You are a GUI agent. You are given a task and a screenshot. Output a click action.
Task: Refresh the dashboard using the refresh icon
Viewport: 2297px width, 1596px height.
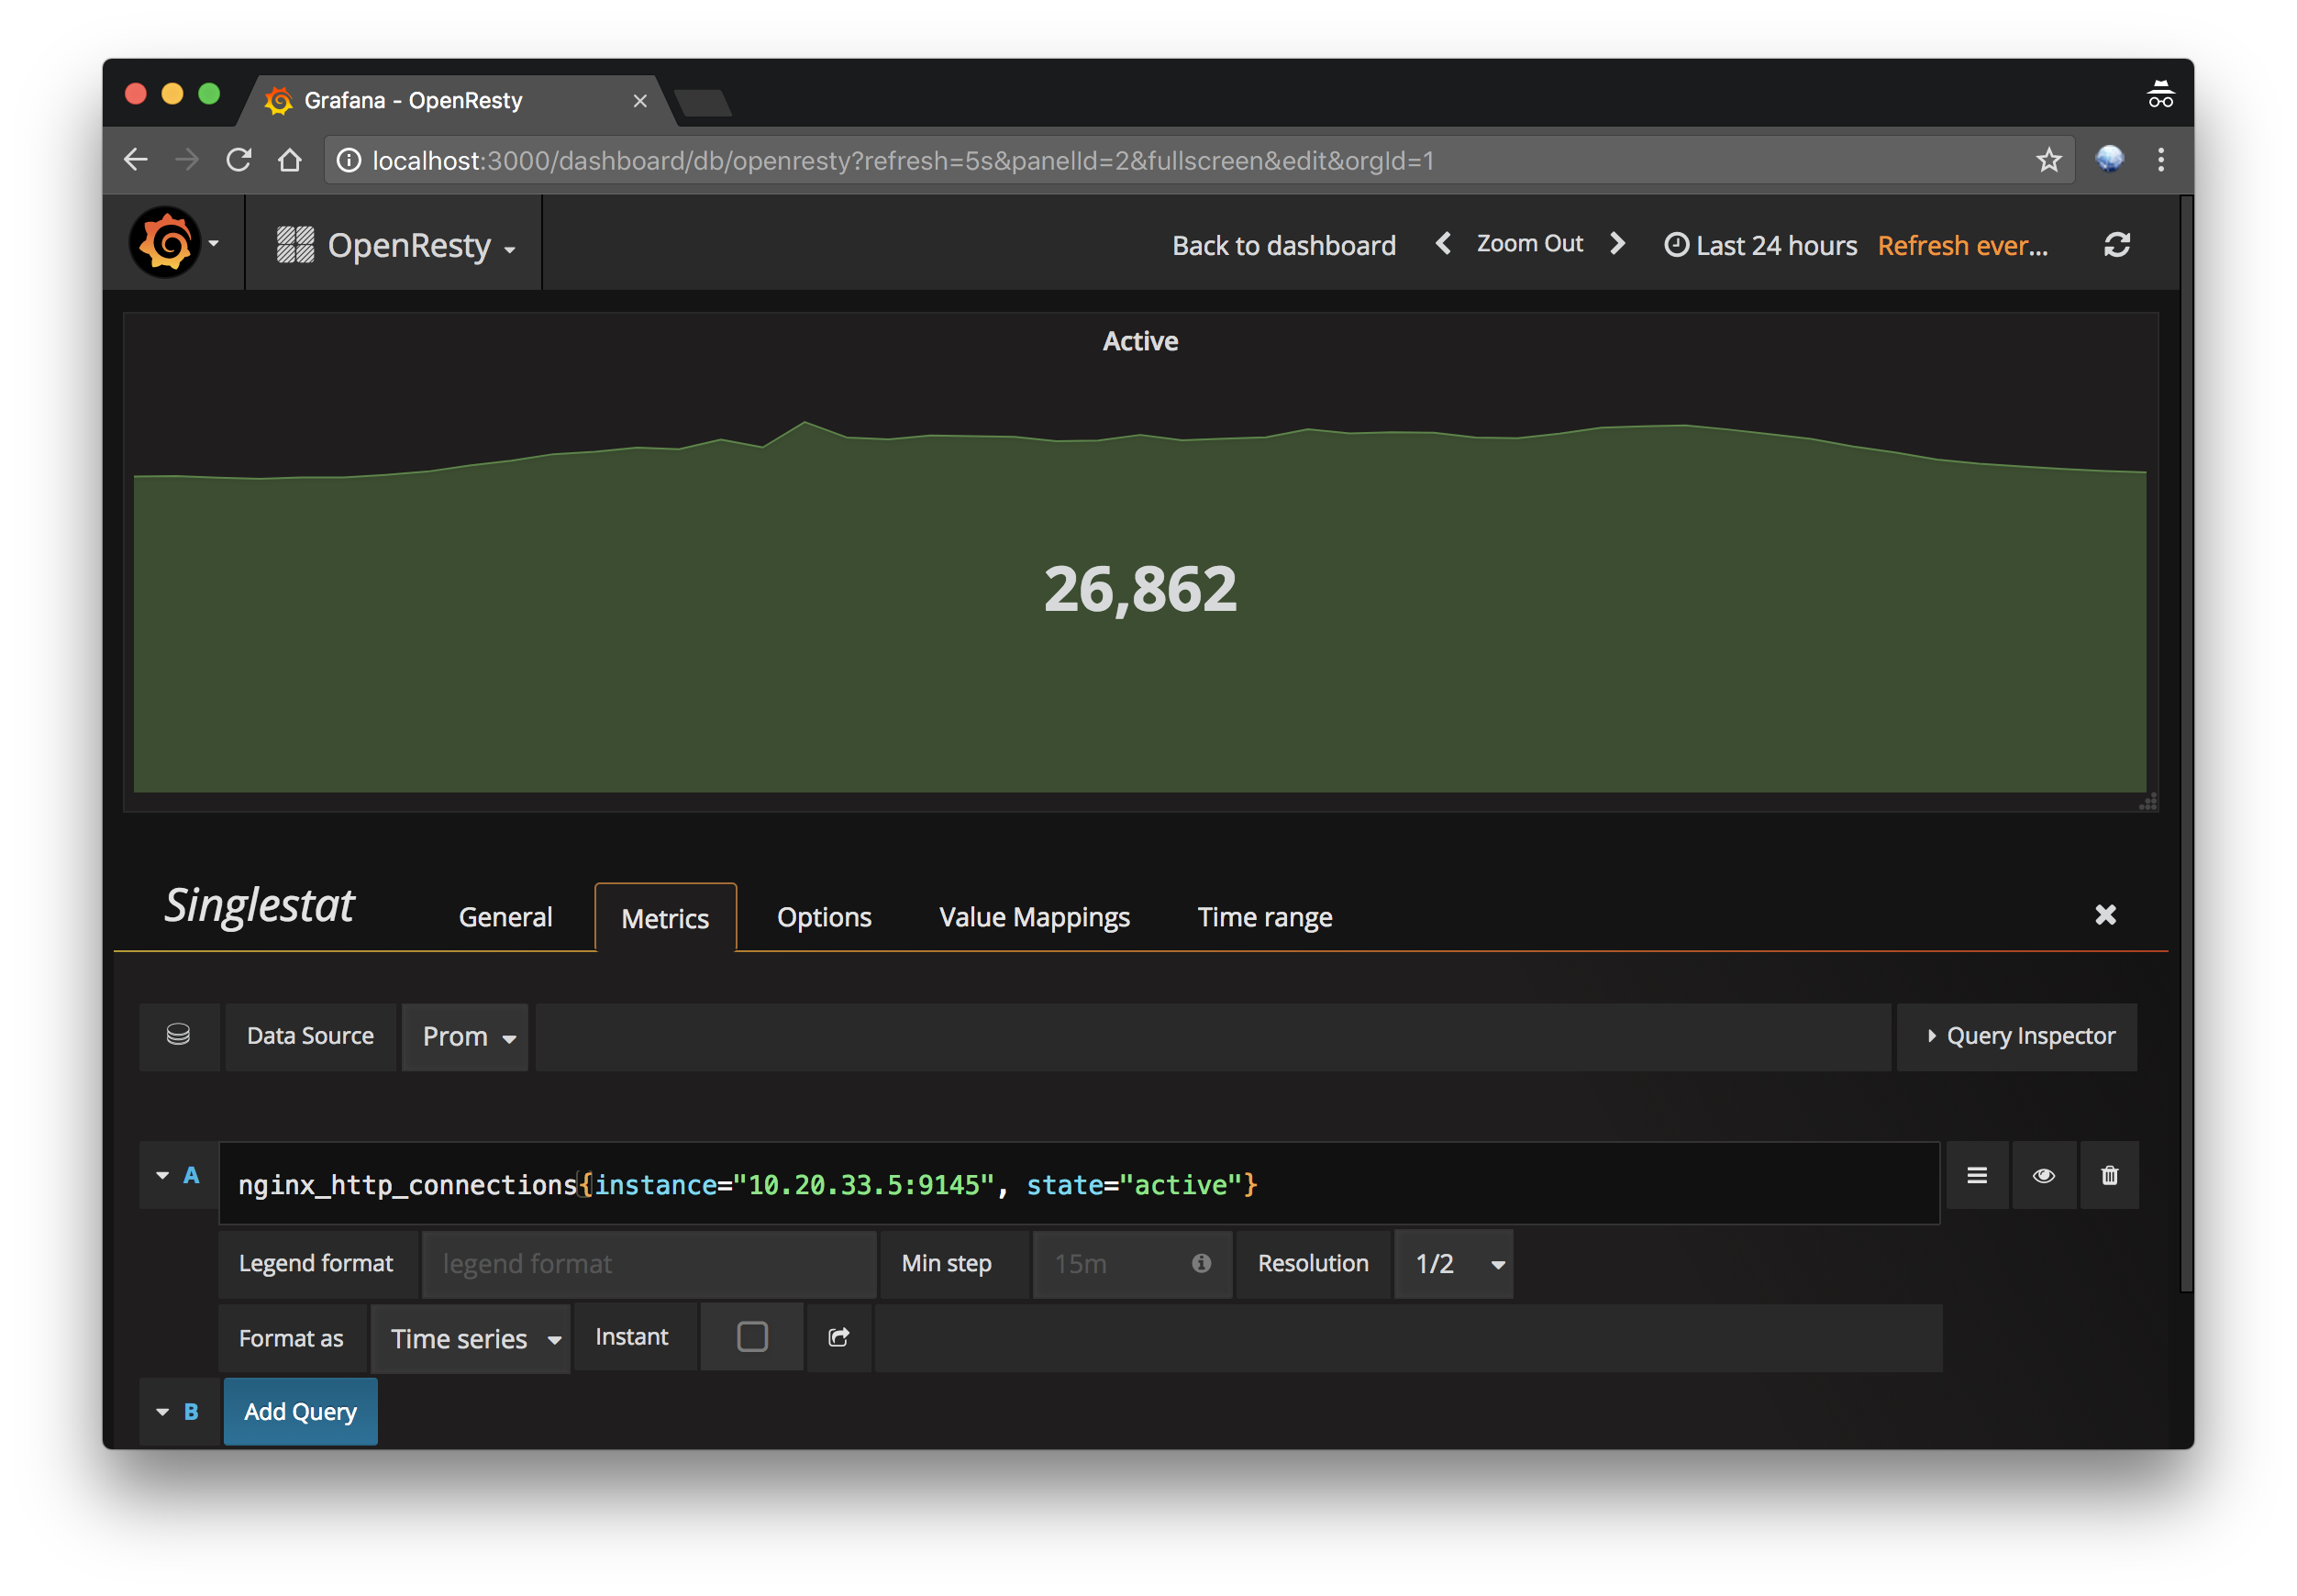click(x=2119, y=243)
